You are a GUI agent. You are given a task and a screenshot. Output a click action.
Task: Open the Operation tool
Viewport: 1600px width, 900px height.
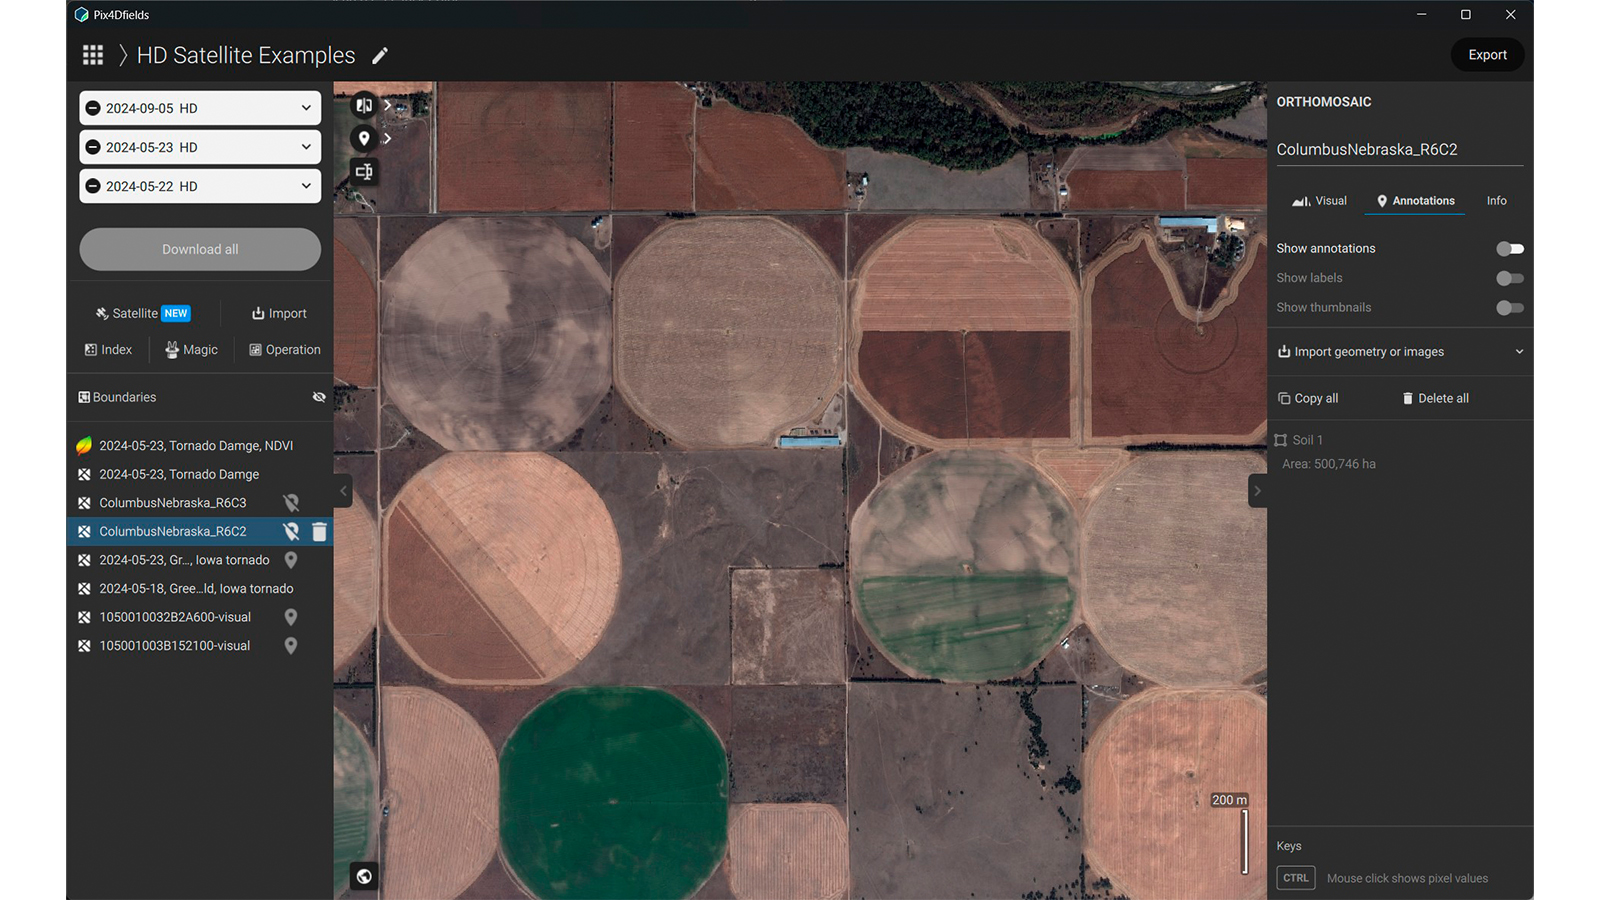tap(285, 350)
